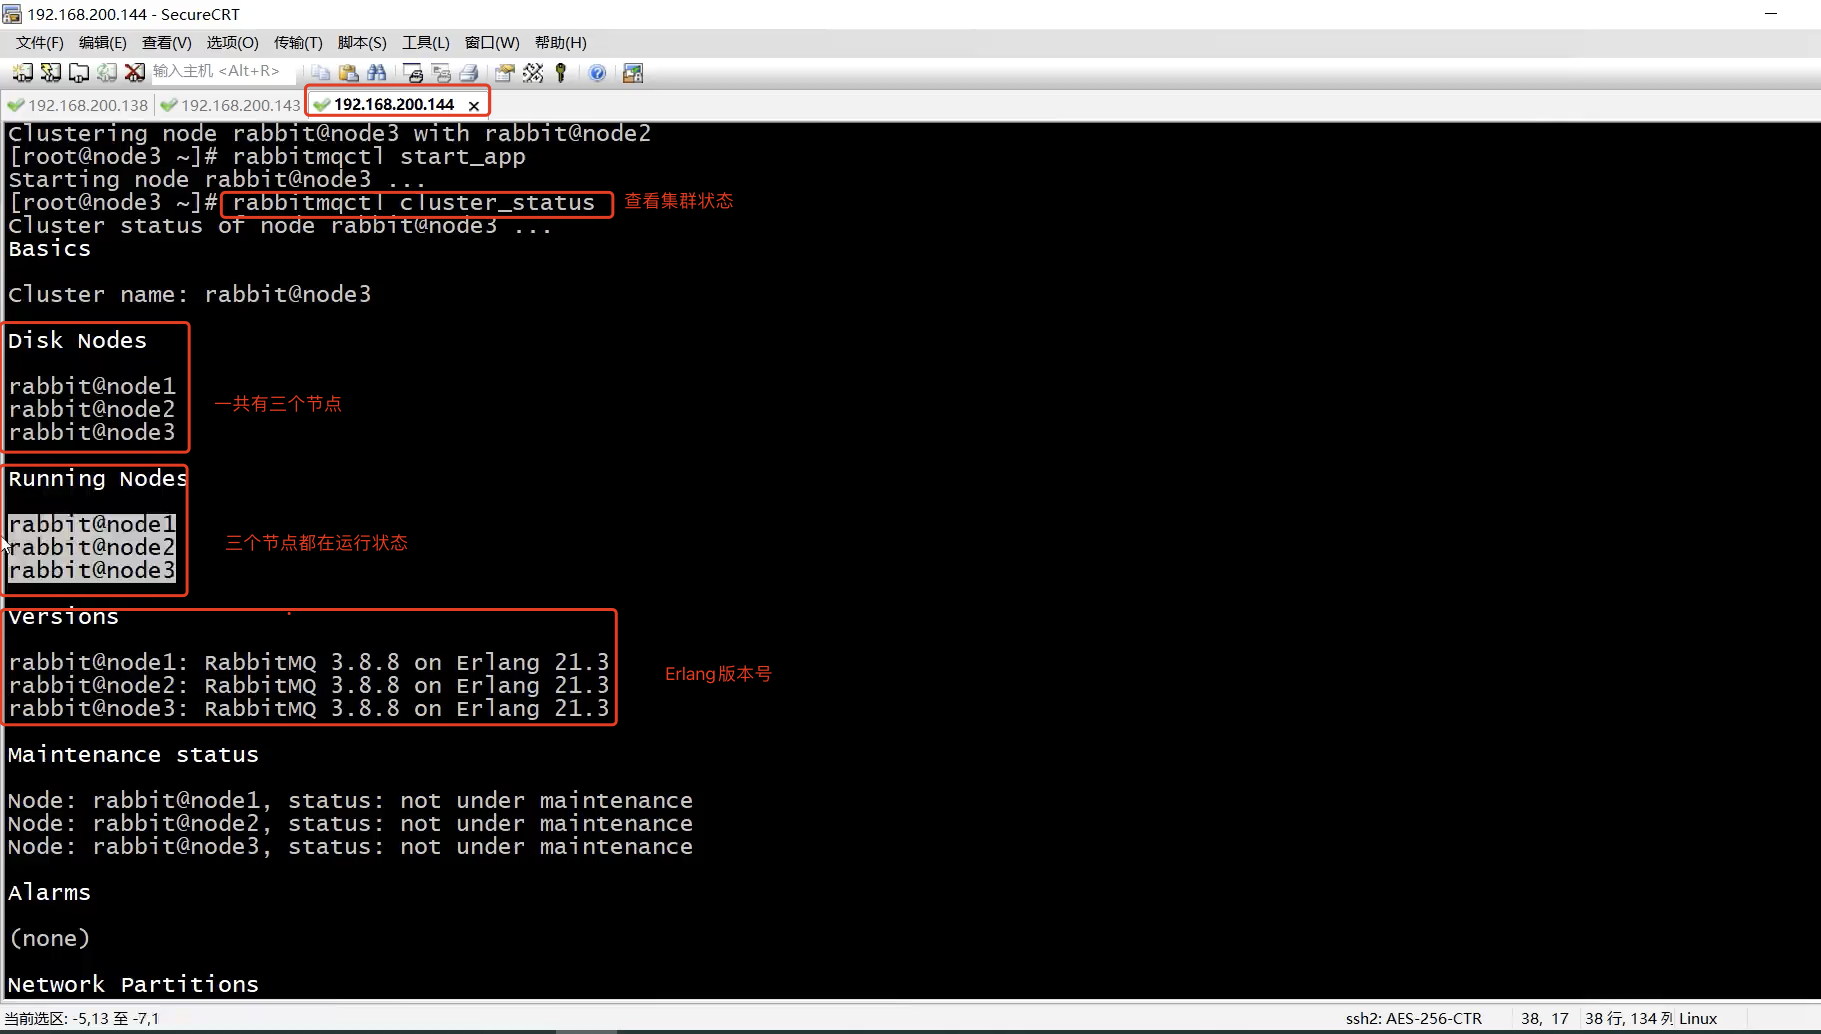Viewport: 1821px width, 1034px height.
Task: Click 'rabbit@node1: RabbitMQ 3.8.8 on Erlang 21.3' line
Action: tap(309, 662)
